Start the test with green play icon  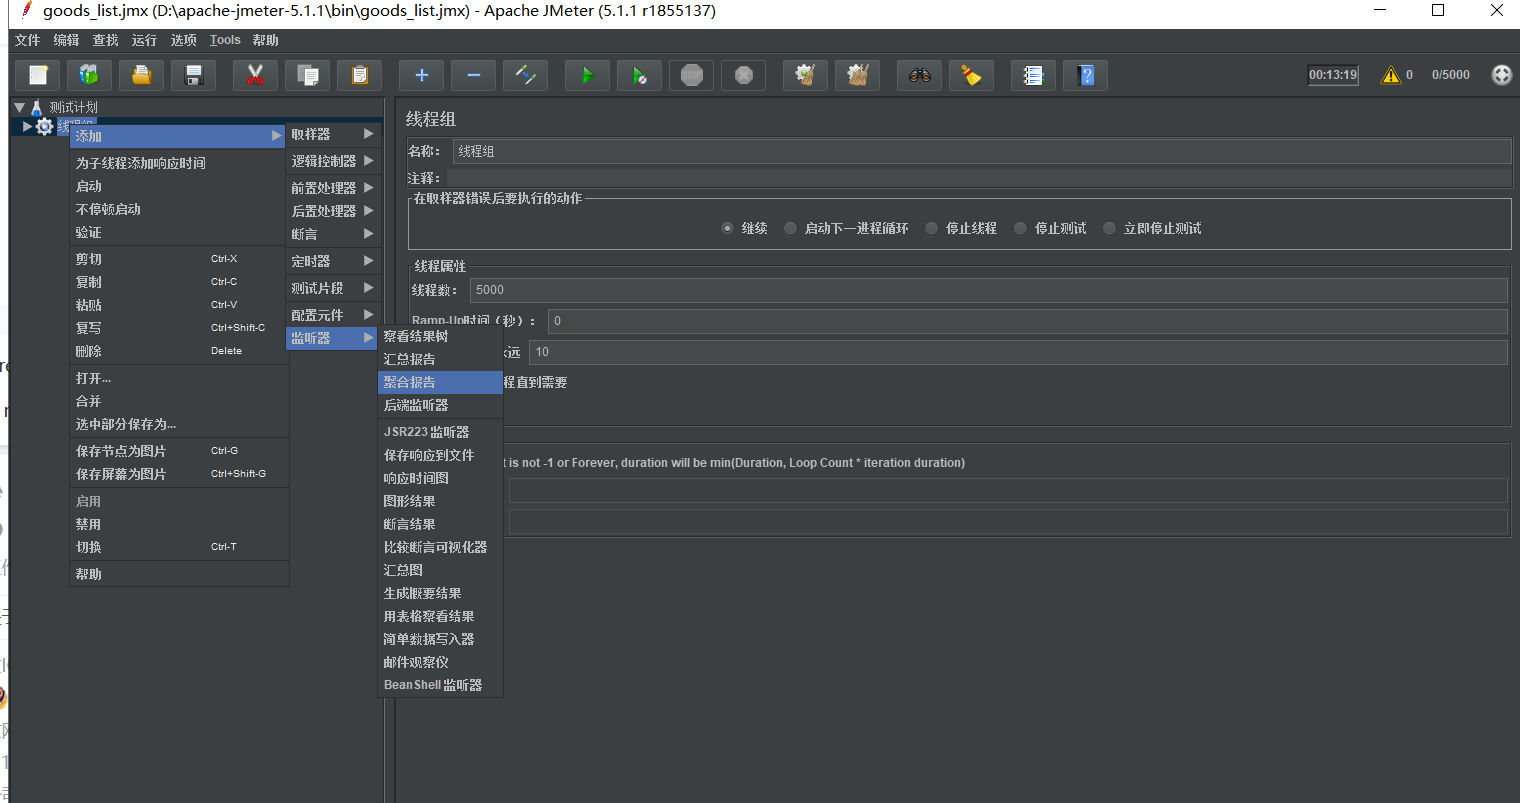pos(588,75)
